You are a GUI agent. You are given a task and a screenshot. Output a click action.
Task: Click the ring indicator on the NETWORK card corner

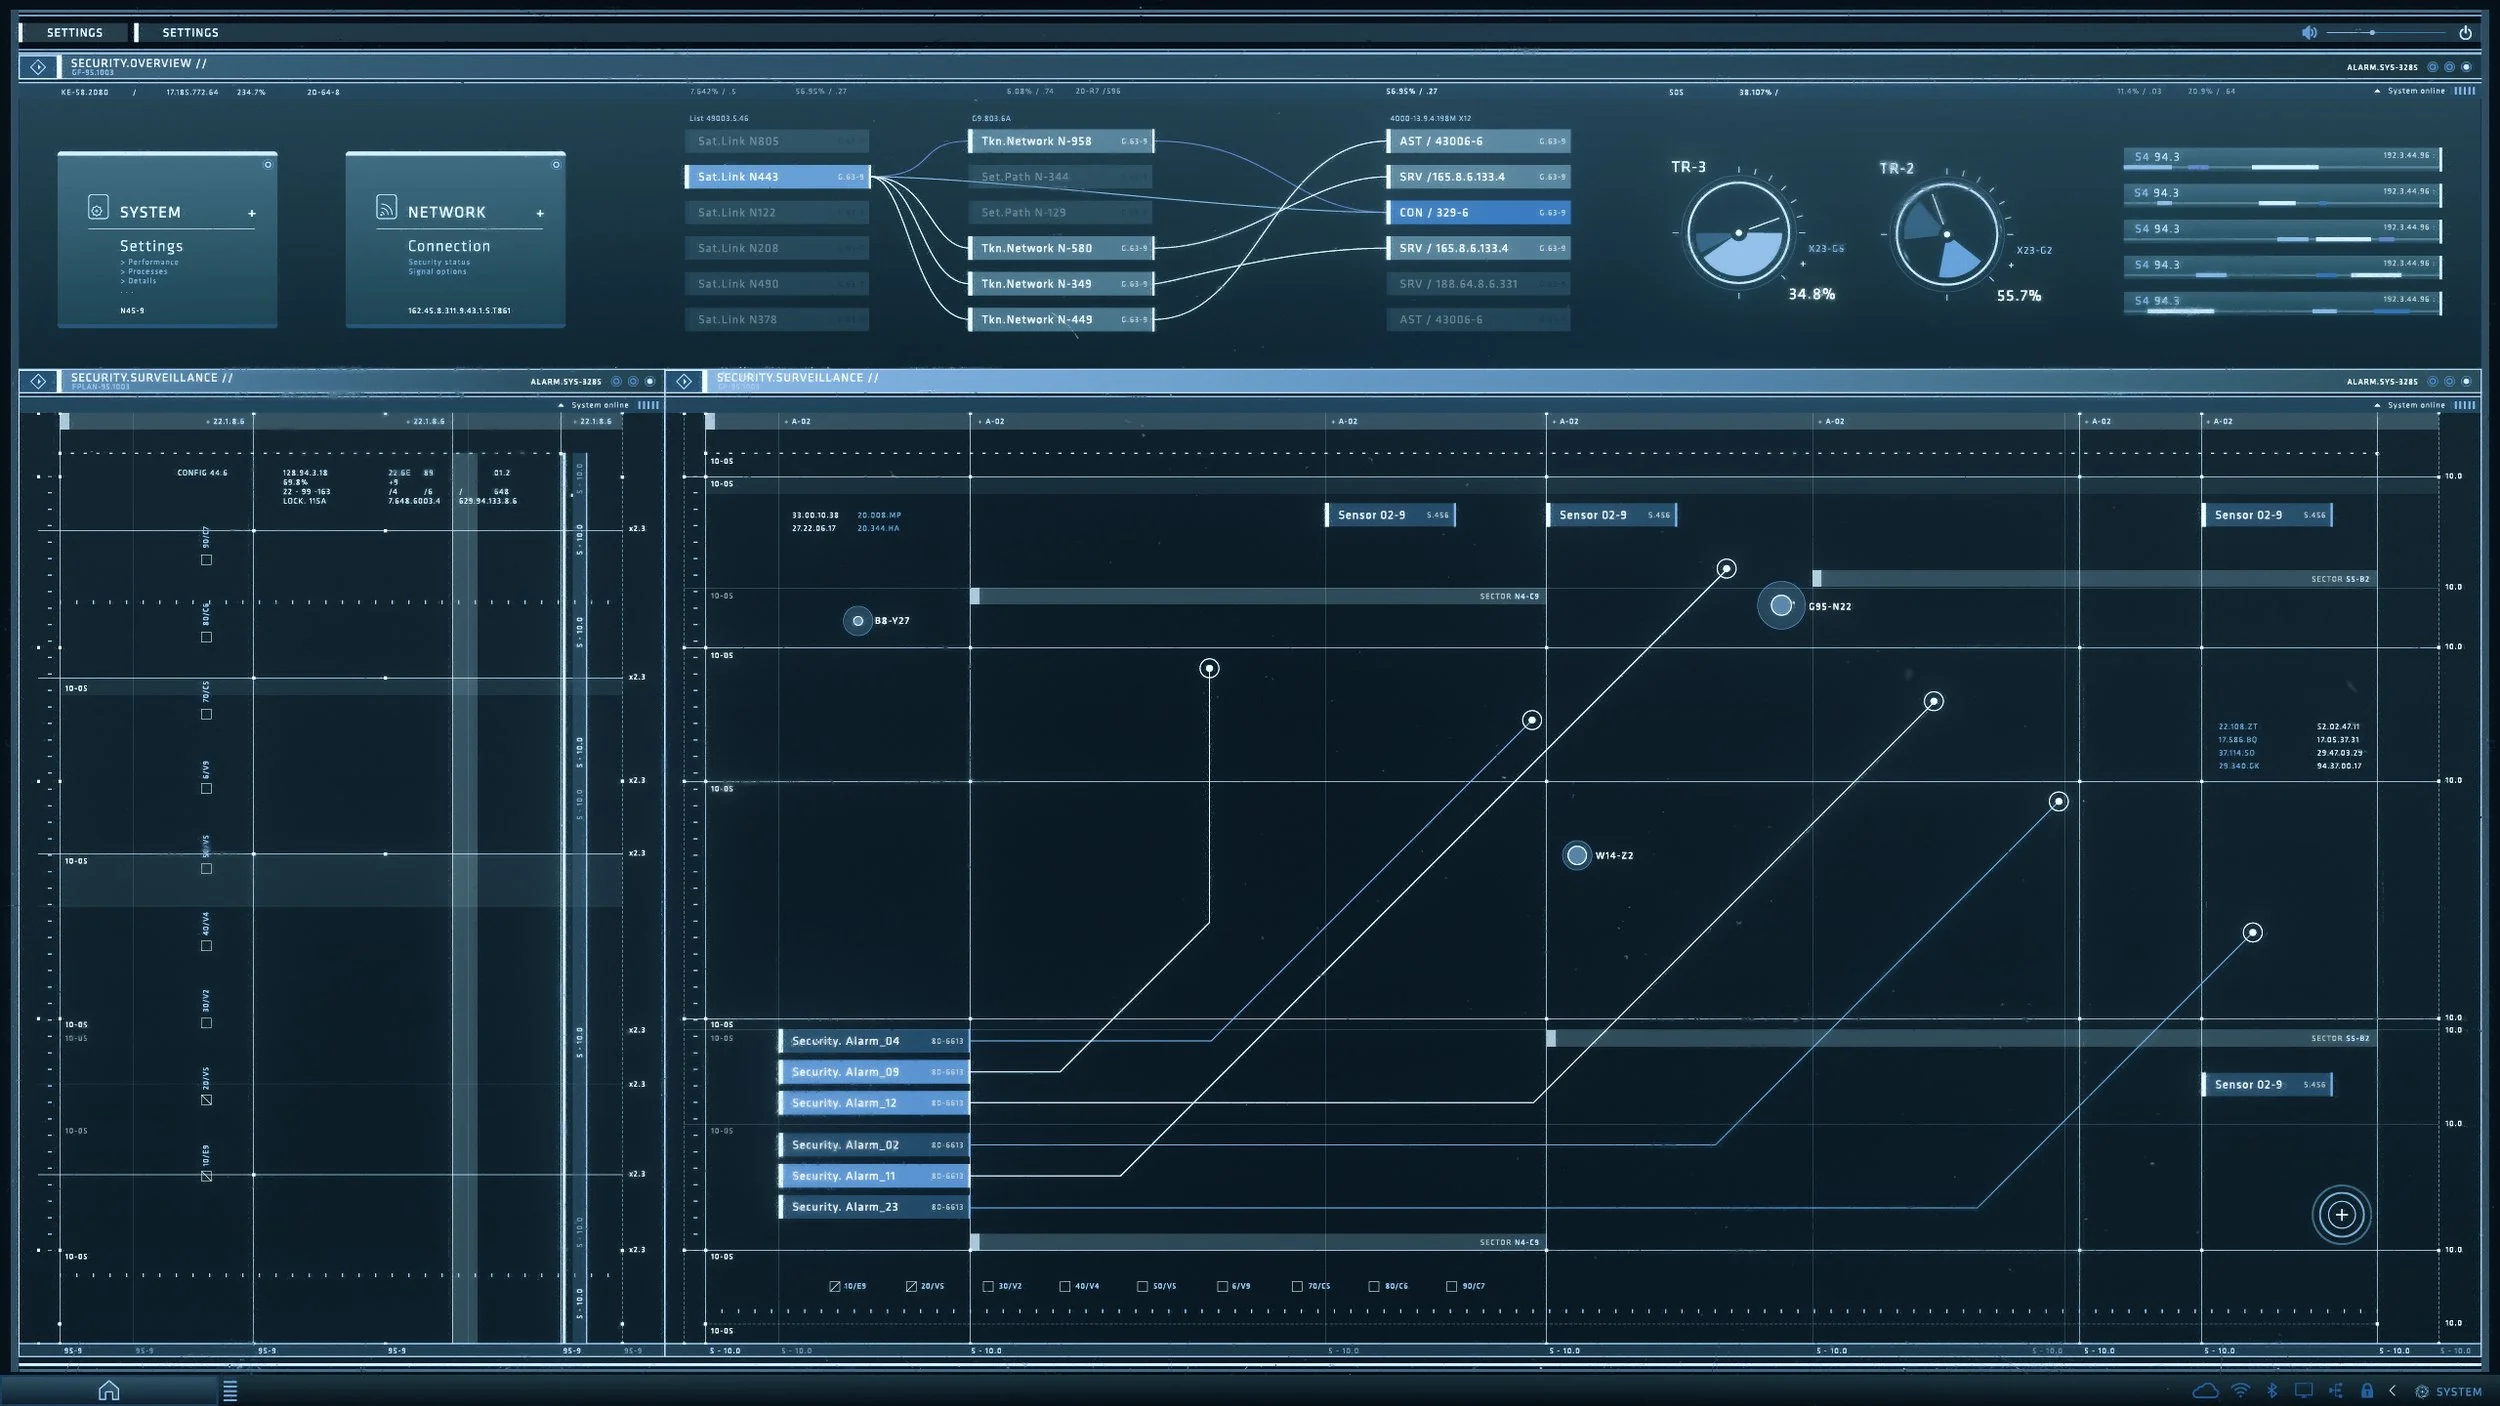pyautogui.click(x=556, y=165)
